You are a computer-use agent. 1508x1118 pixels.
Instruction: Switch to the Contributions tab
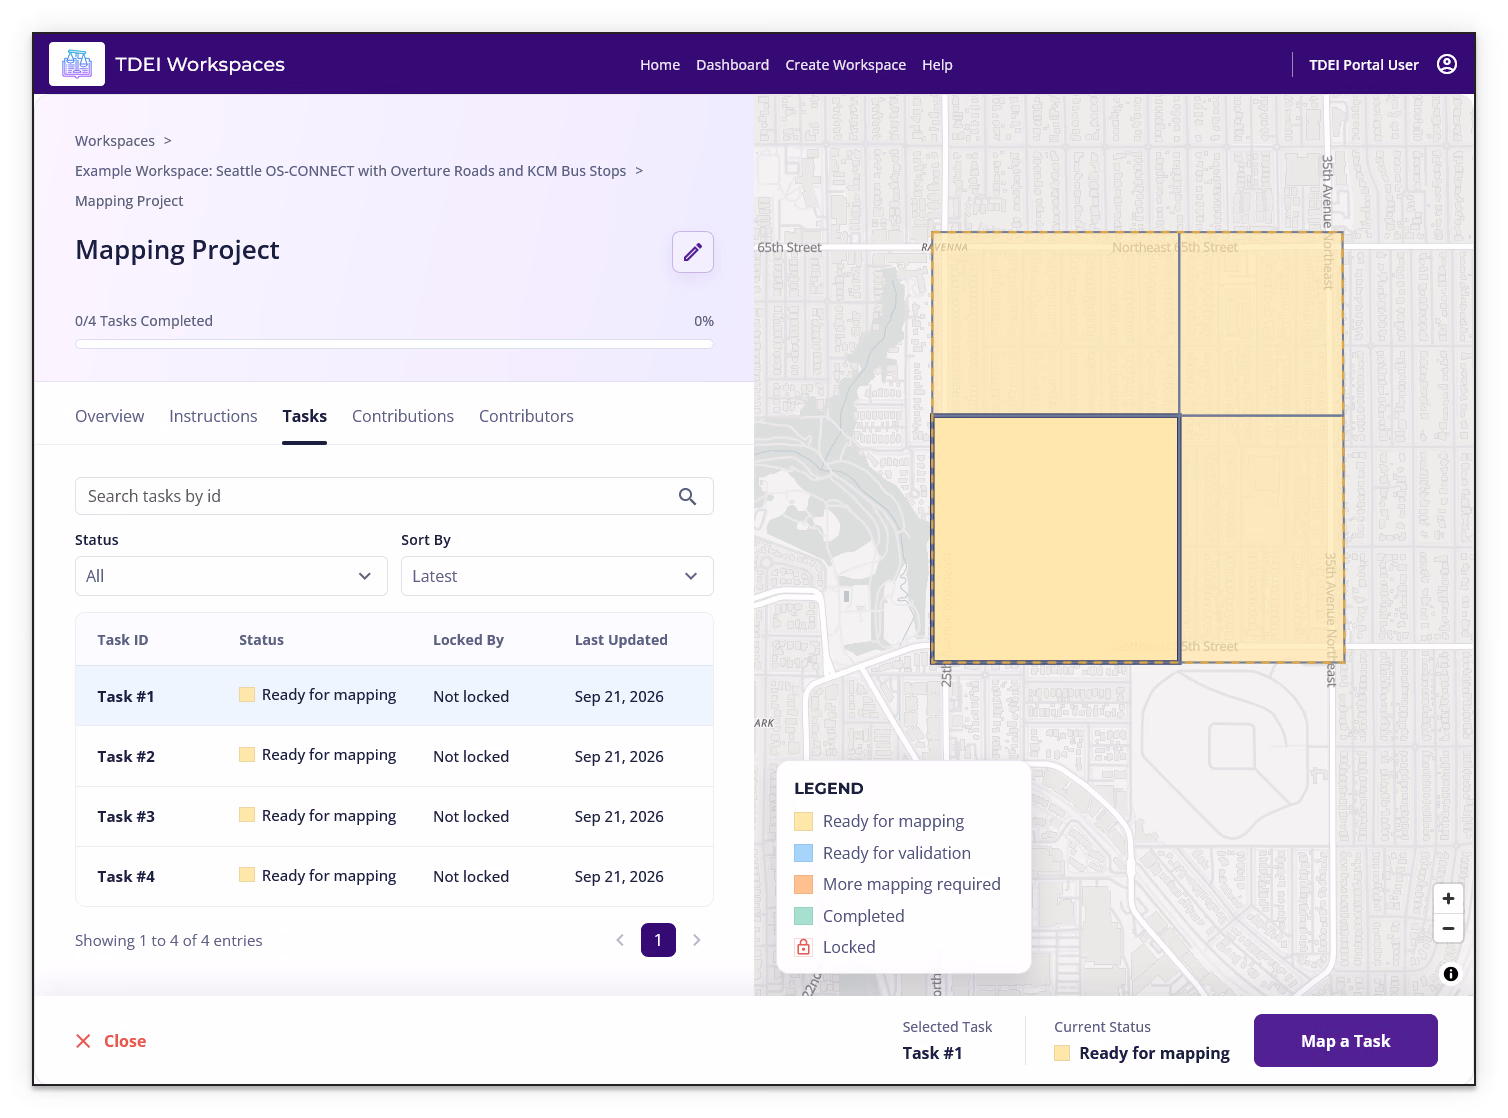[403, 416]
